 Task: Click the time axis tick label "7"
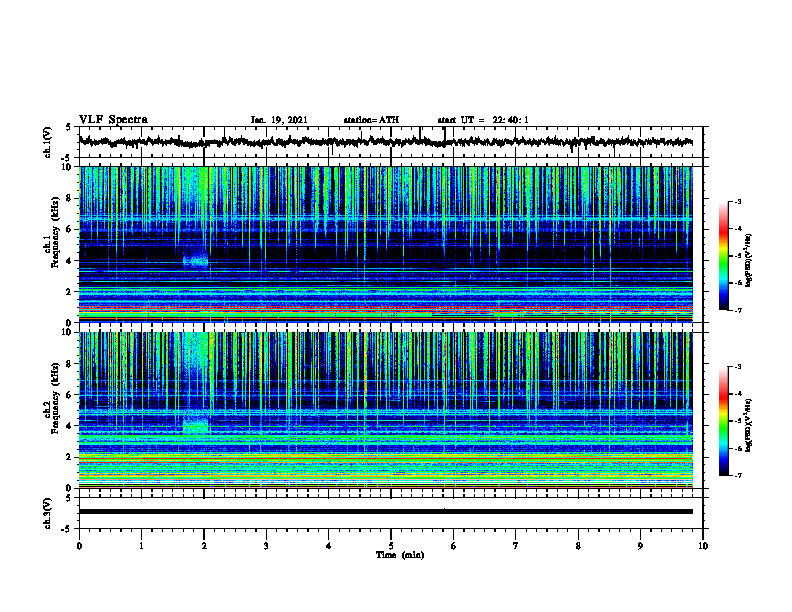pyautogui.click(x=516, y=546)
